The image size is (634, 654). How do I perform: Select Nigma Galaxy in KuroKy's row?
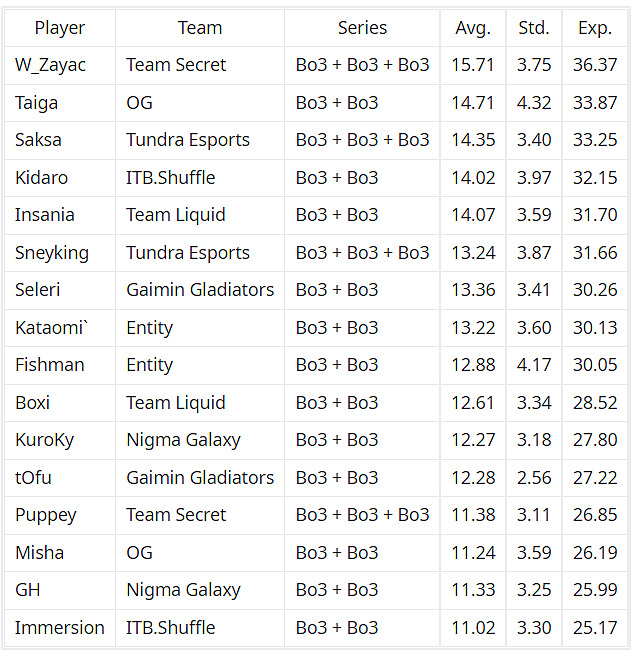(184, 440)
